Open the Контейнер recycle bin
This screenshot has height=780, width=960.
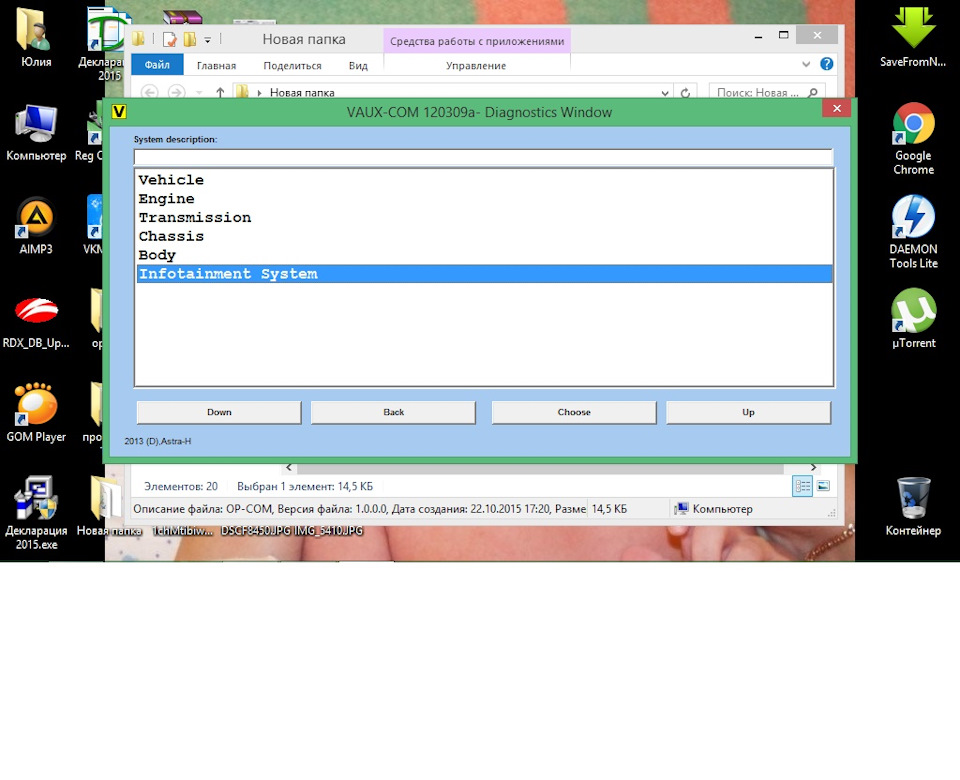pos(913,507)
